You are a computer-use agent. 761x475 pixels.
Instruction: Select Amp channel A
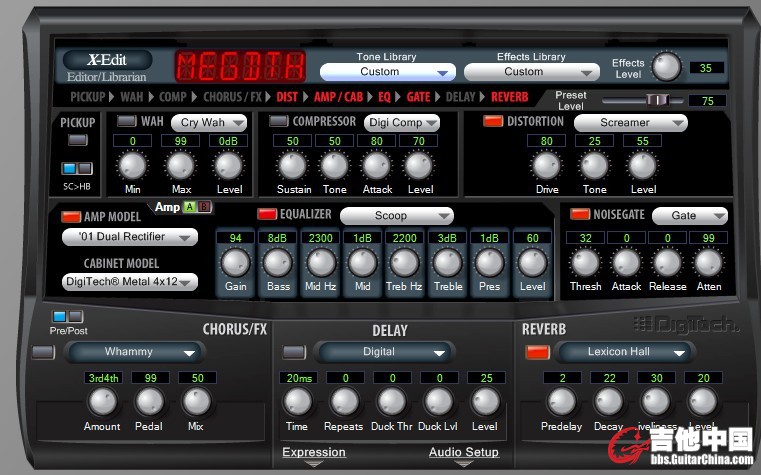190,207
